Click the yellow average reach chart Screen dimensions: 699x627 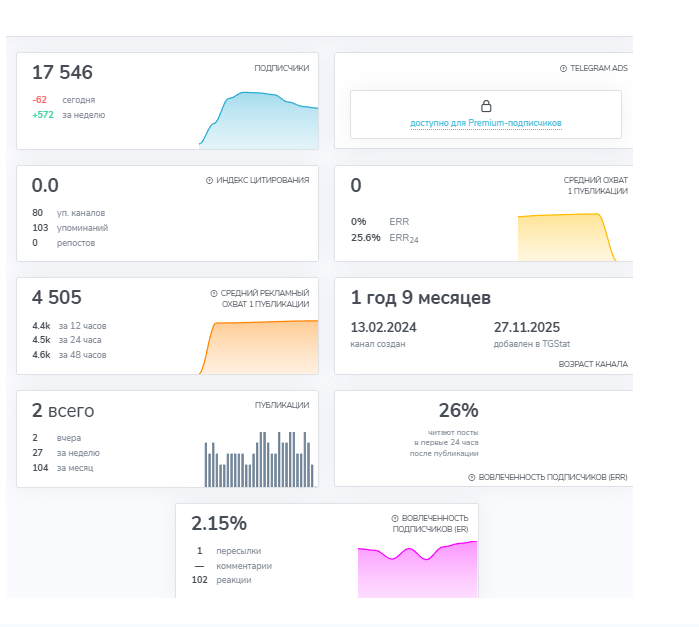565,238
